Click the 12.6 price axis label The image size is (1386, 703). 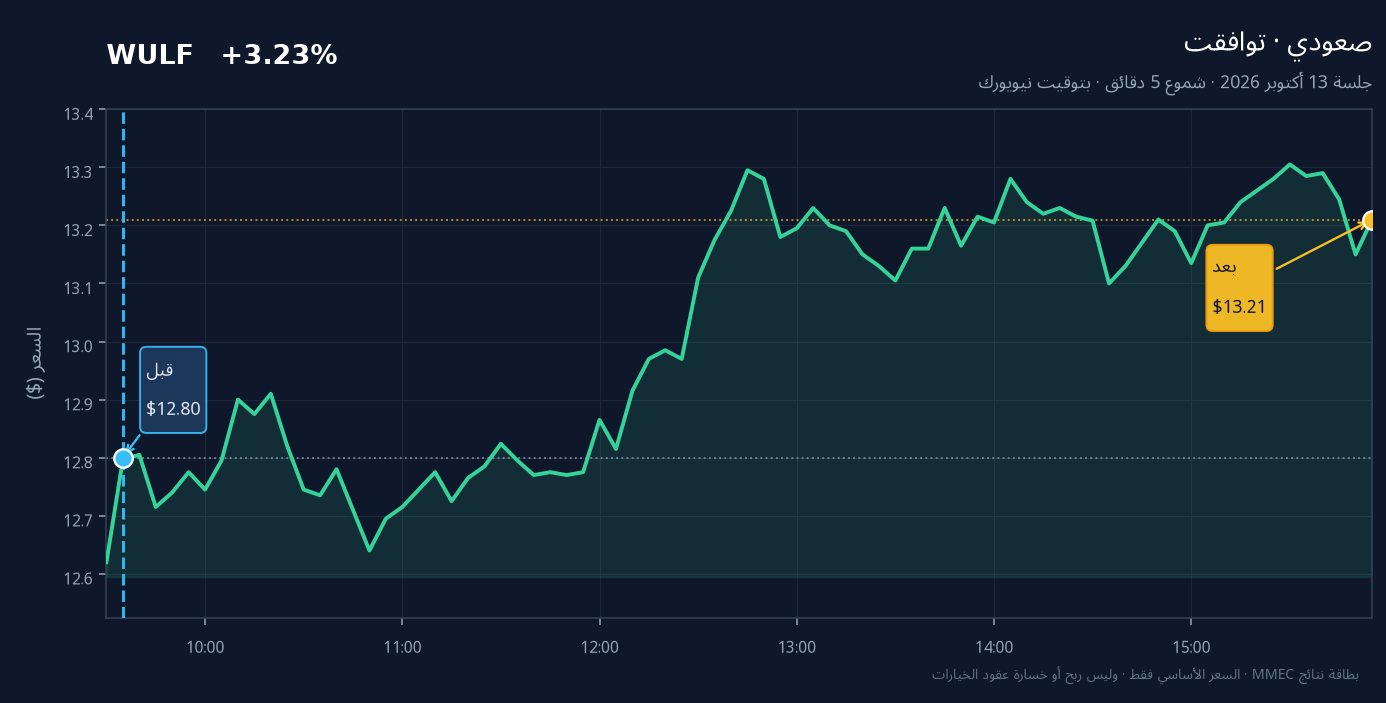pos(78,577)
